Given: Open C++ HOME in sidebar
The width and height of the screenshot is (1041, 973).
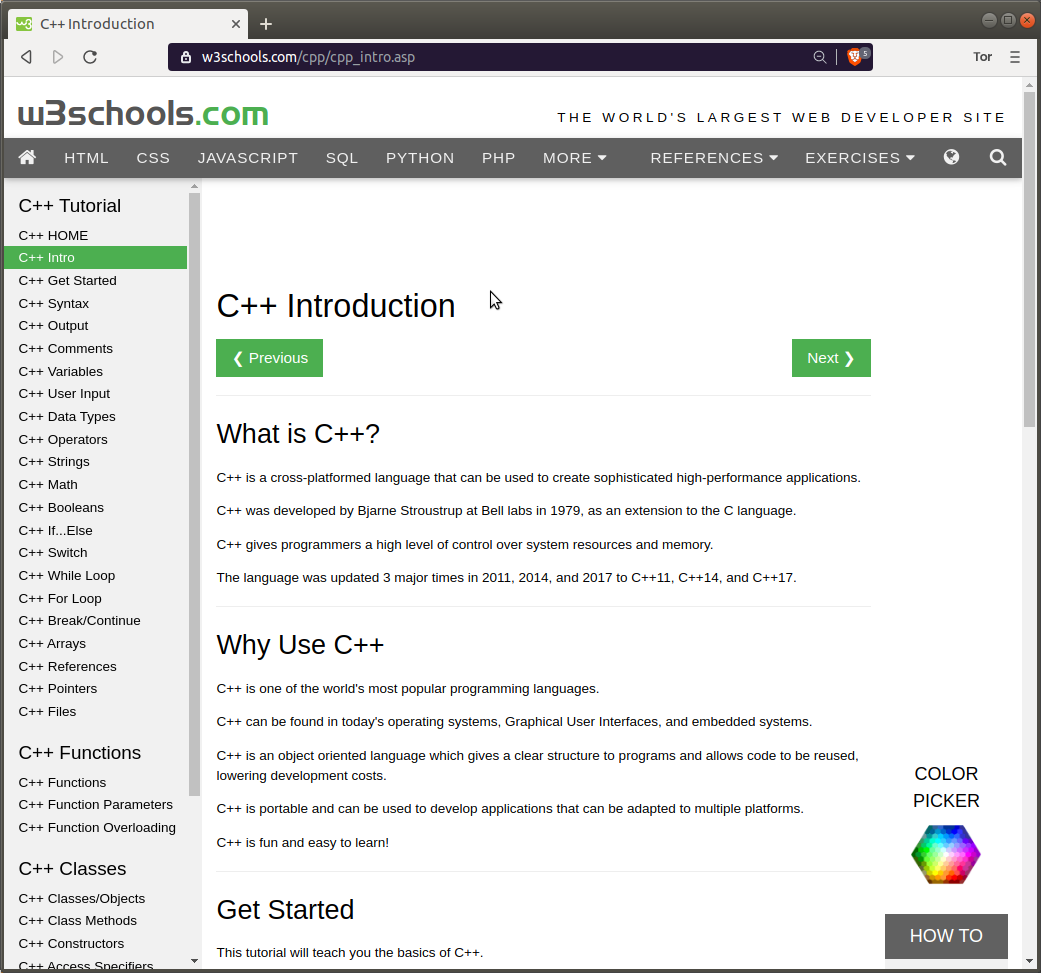Looking at the screenshot, I should 53,236.
